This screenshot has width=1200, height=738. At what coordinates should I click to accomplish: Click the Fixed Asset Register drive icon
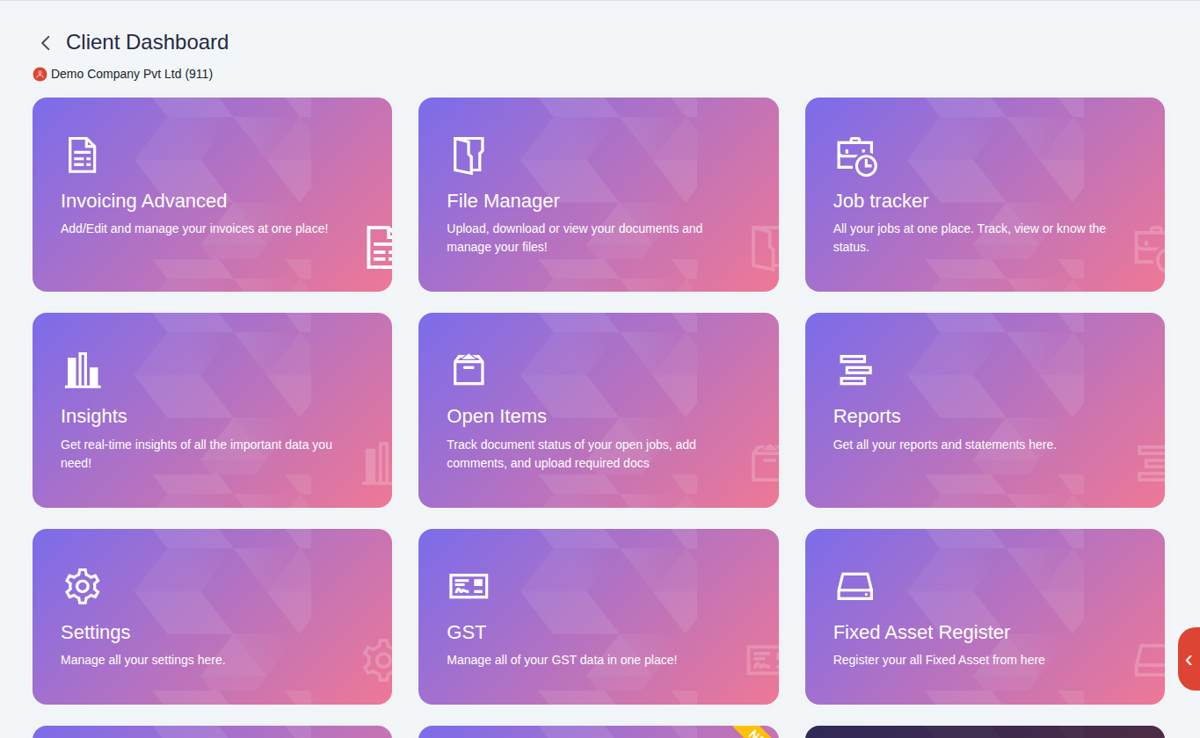[855, 586]
